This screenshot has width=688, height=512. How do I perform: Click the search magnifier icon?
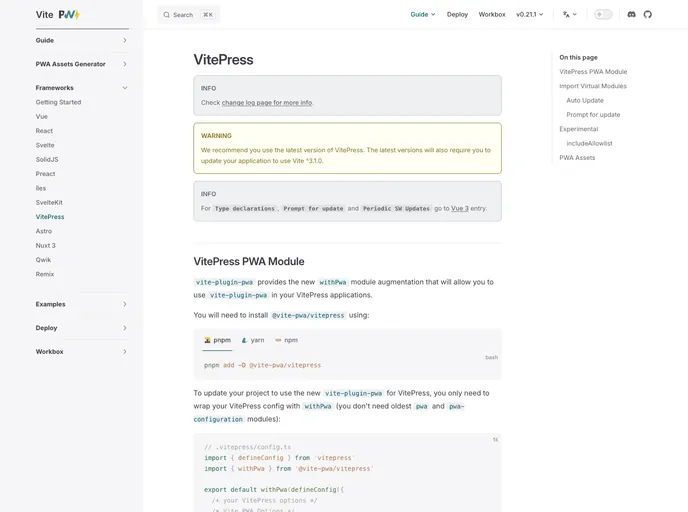(x=167, y=15)
